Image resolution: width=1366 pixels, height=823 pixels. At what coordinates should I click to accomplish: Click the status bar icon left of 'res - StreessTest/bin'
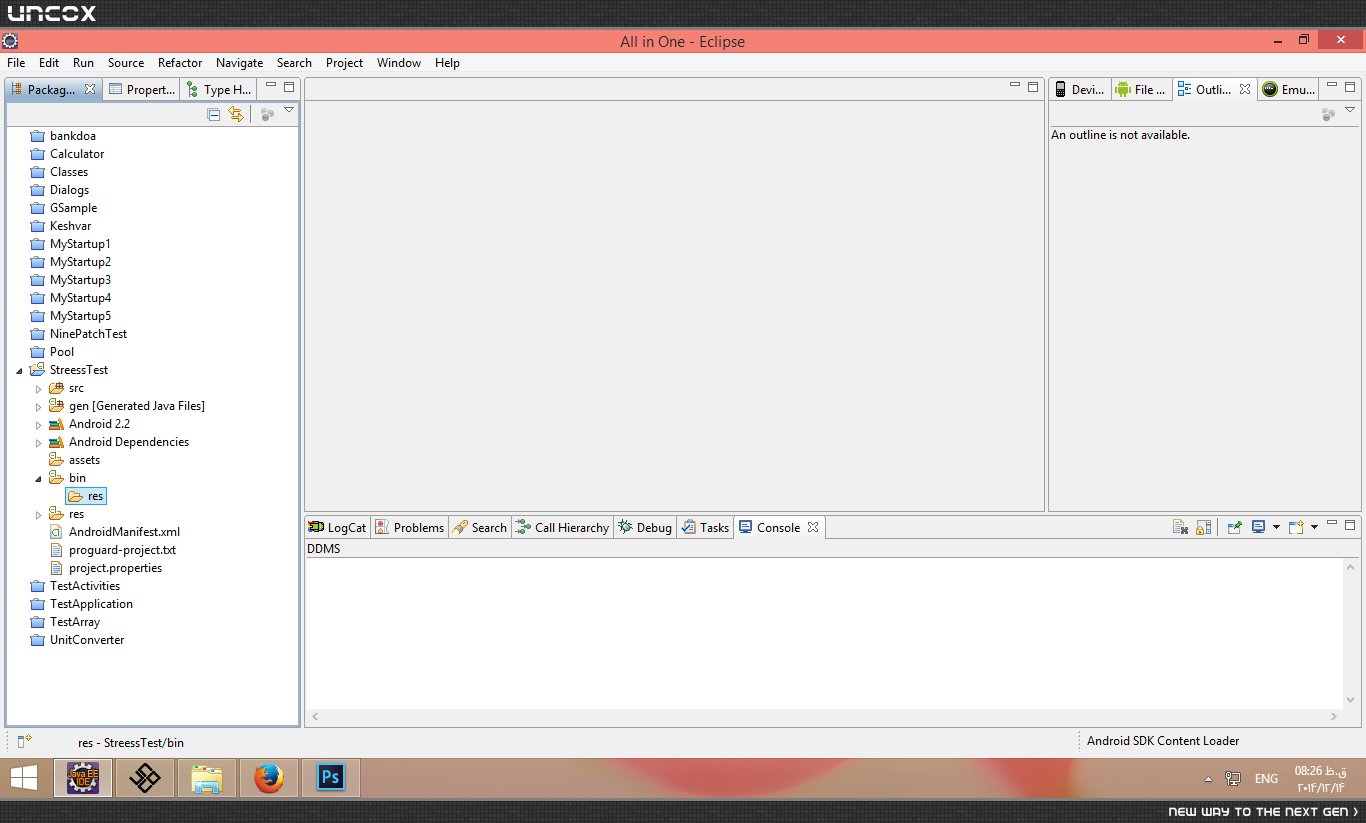[x=25, y=742]
